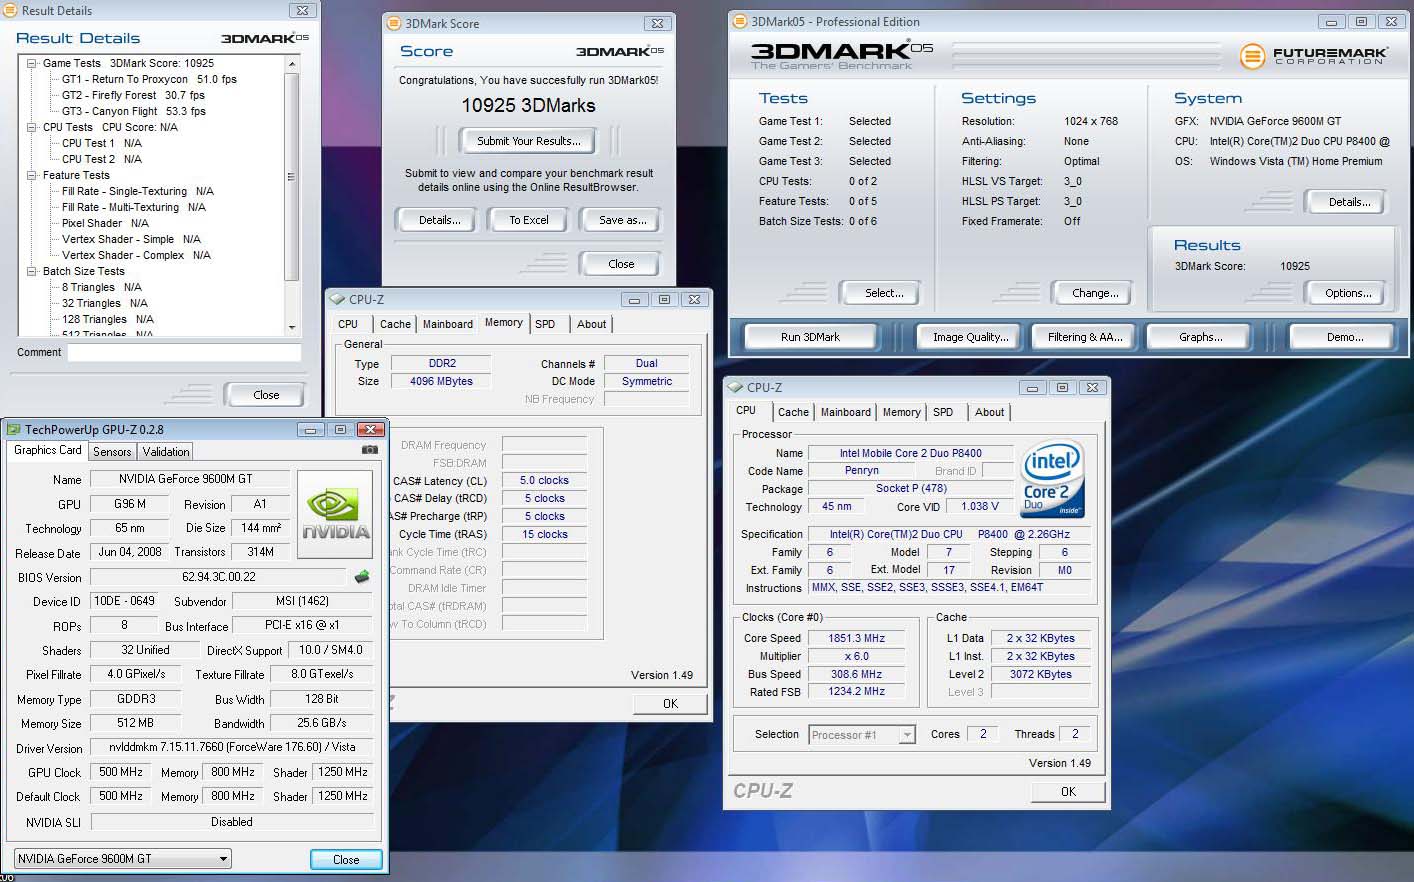
Task: Click Select... under Tests
Action: [884, 293]
